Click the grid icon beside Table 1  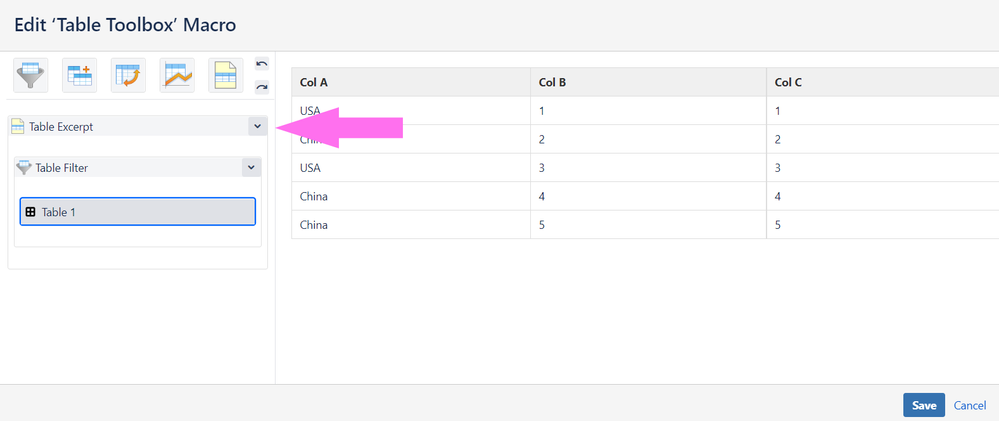(x=30, y=212)
